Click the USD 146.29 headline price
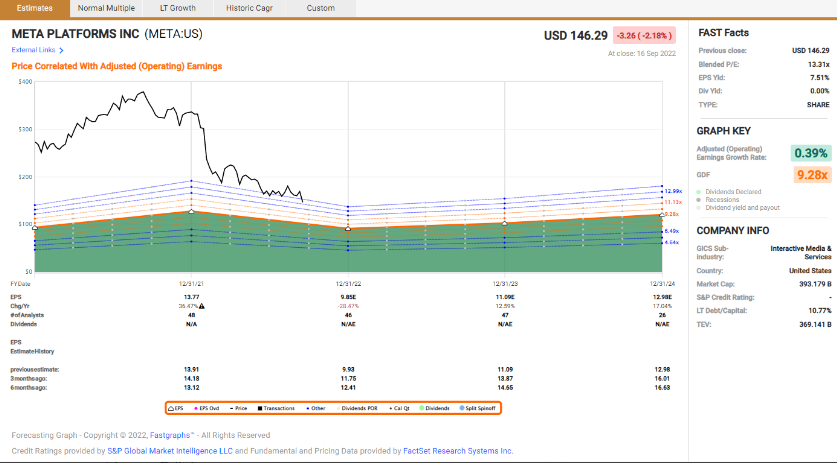Viewport: 837px width, 463px height. click(x=575, y=36)
